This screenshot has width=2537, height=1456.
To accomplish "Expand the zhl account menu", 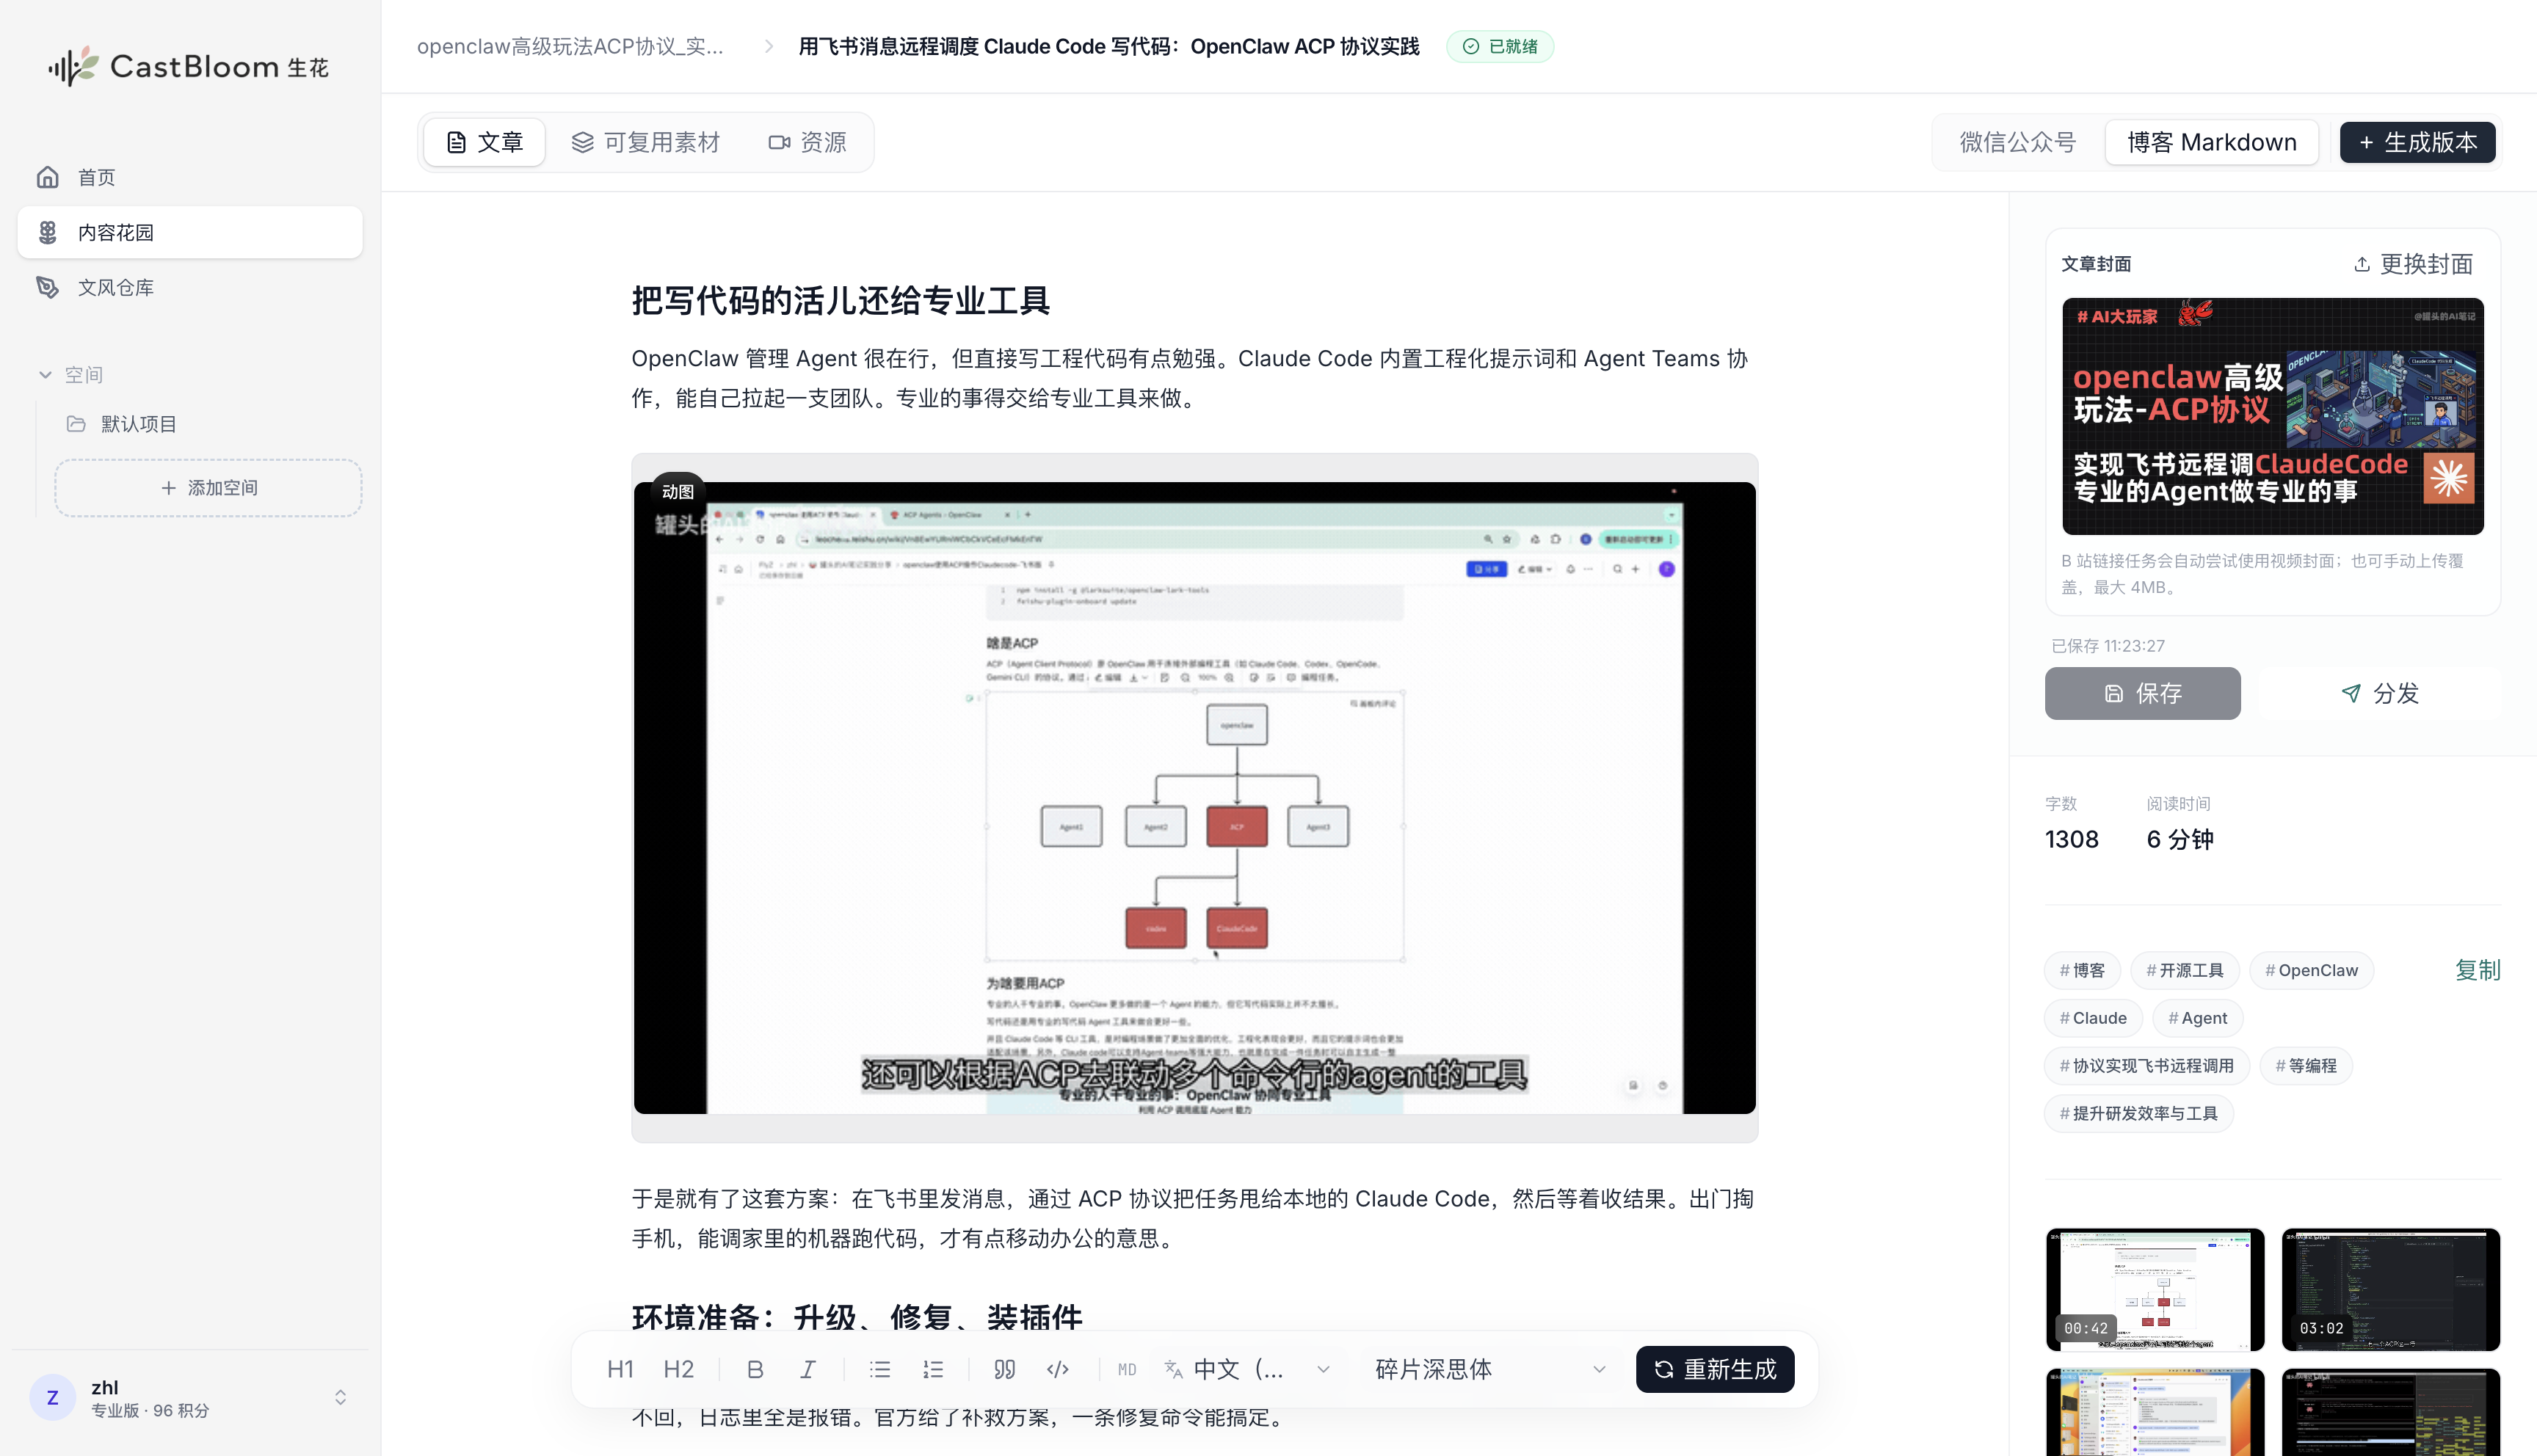I will tap(190, 1397).
